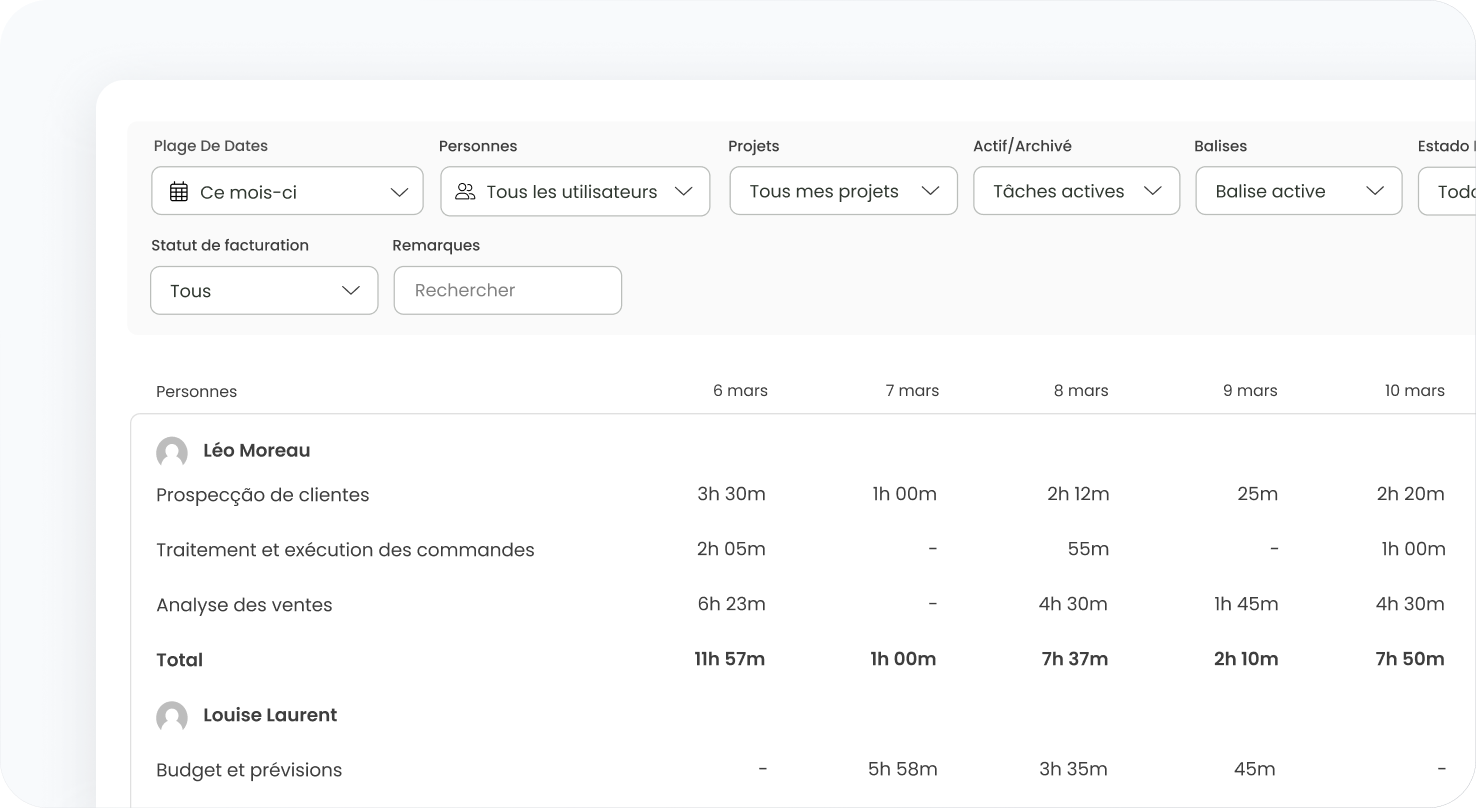This screenshot has width=1476, height=808.
Task: Select the Louise Laurent name link
Action: pos(270,716)
